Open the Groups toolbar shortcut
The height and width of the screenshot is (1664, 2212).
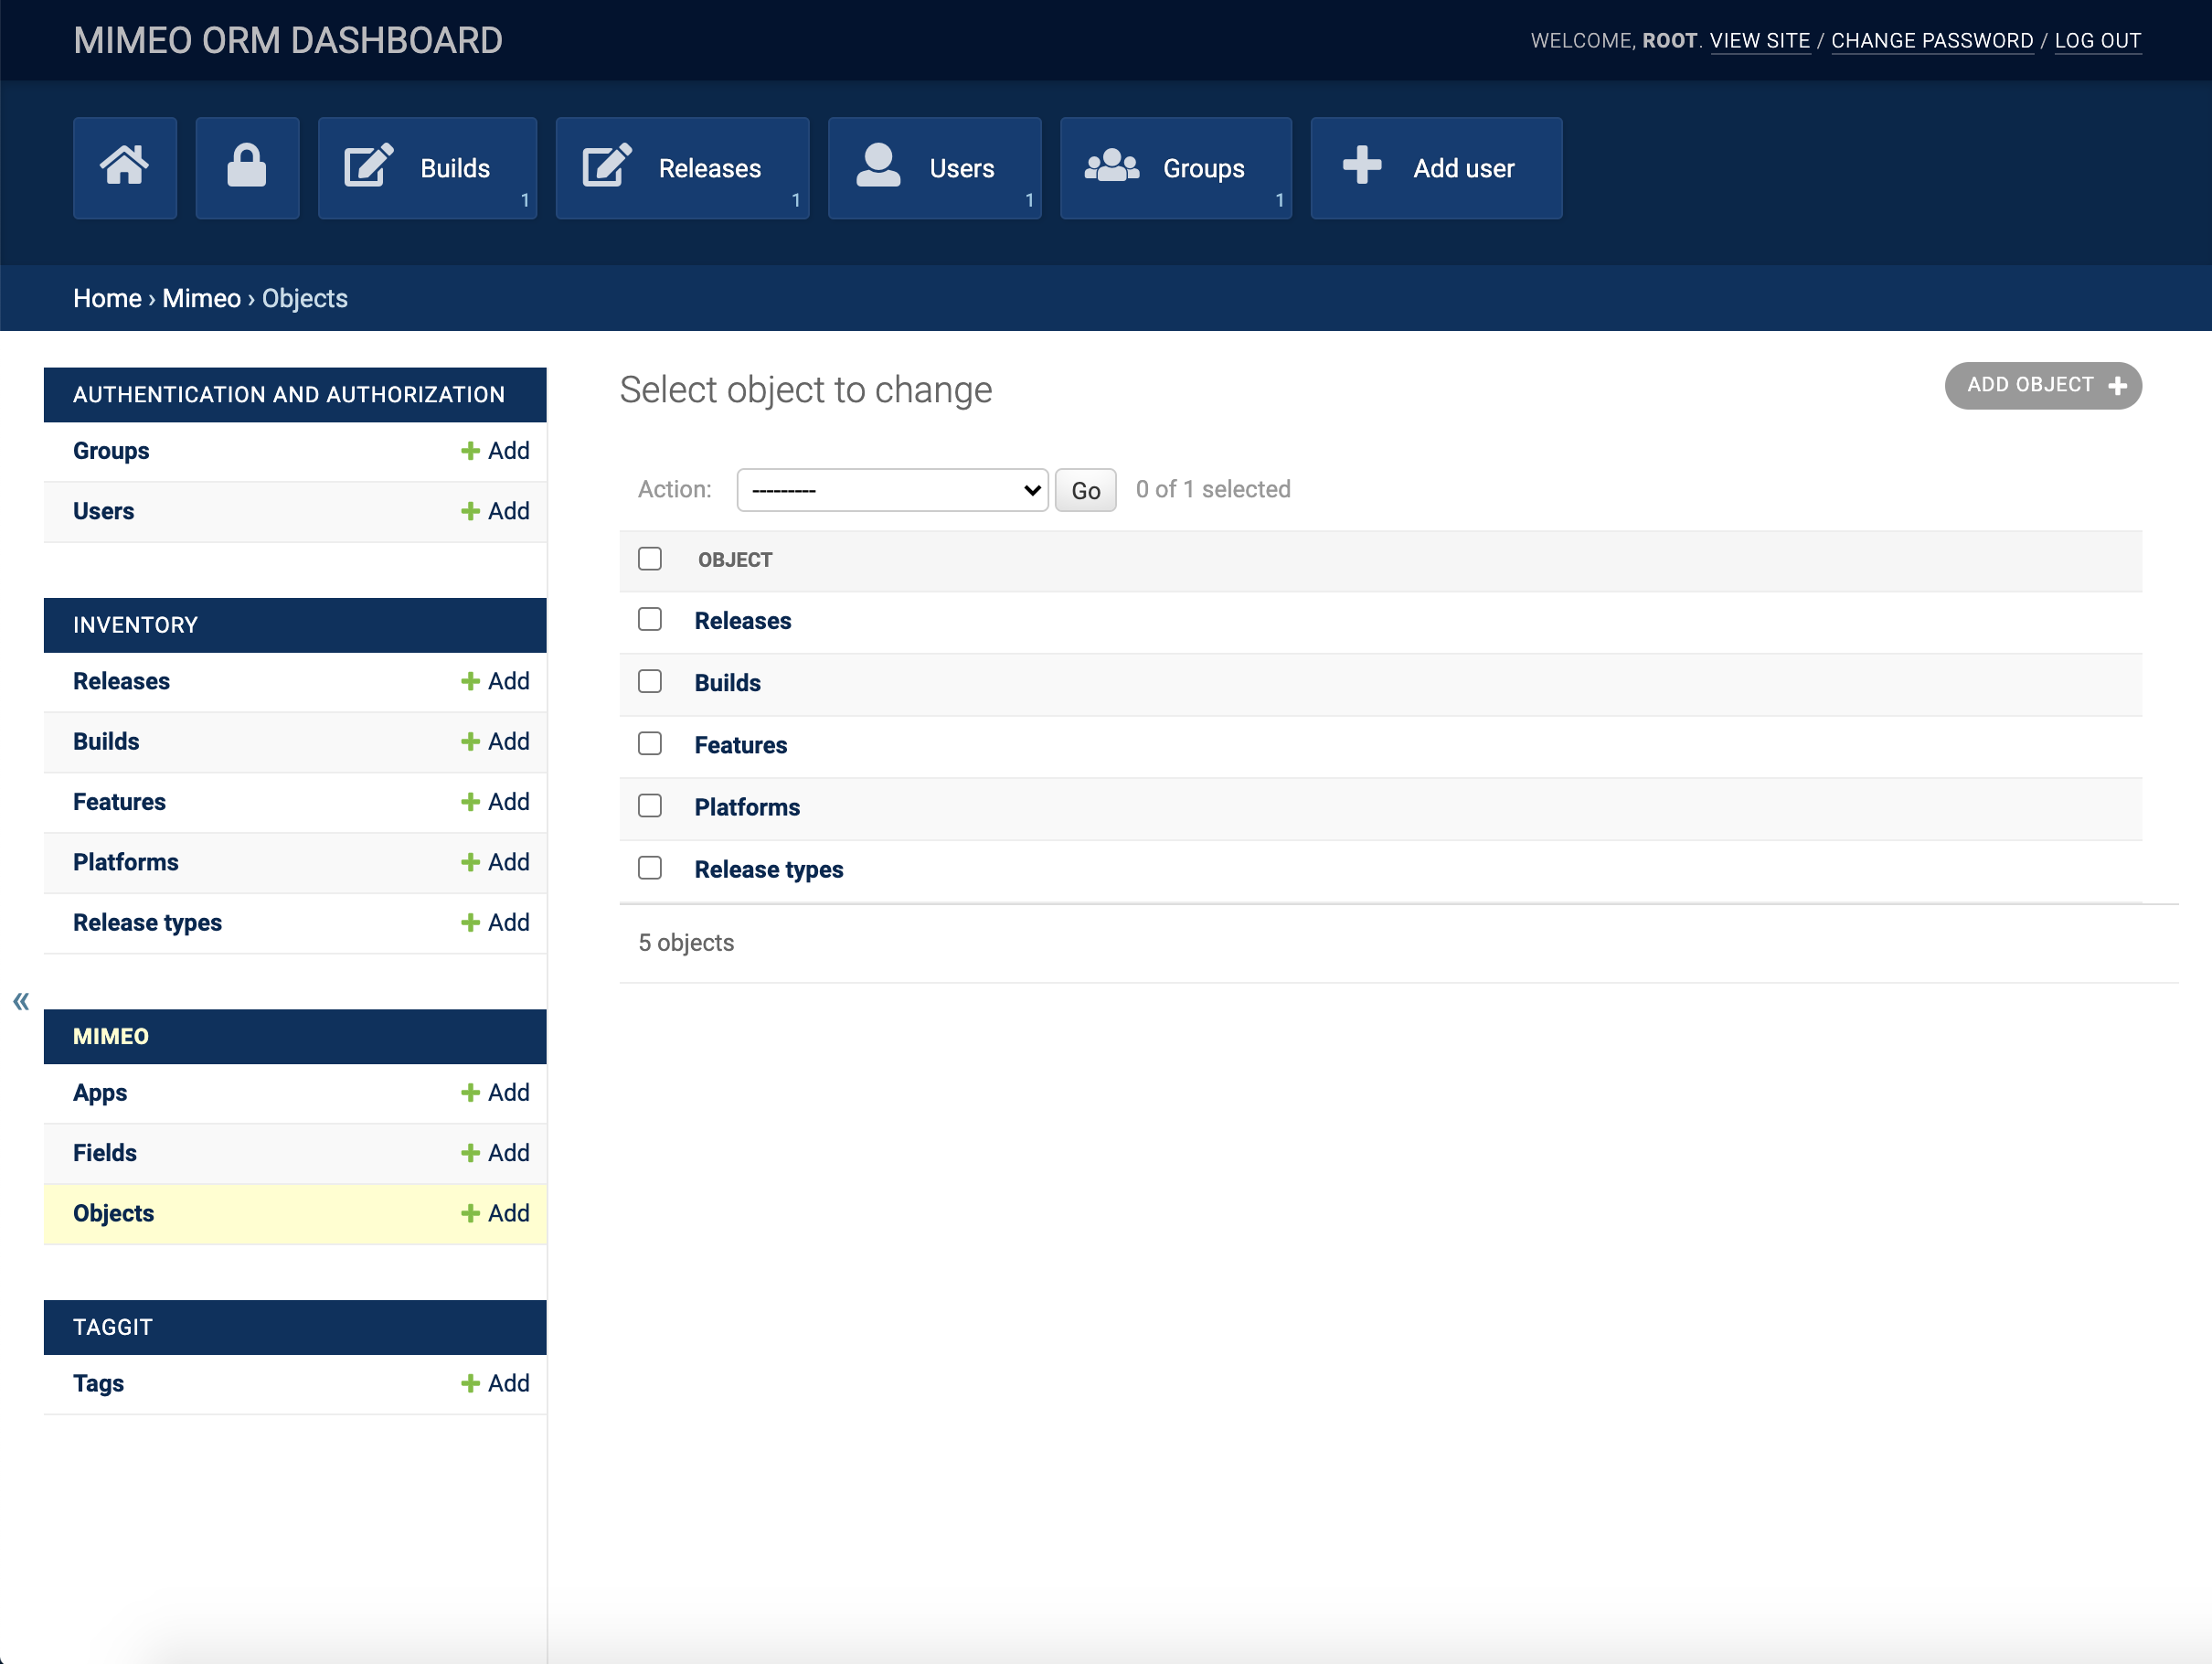click(x=1176, y=168)
